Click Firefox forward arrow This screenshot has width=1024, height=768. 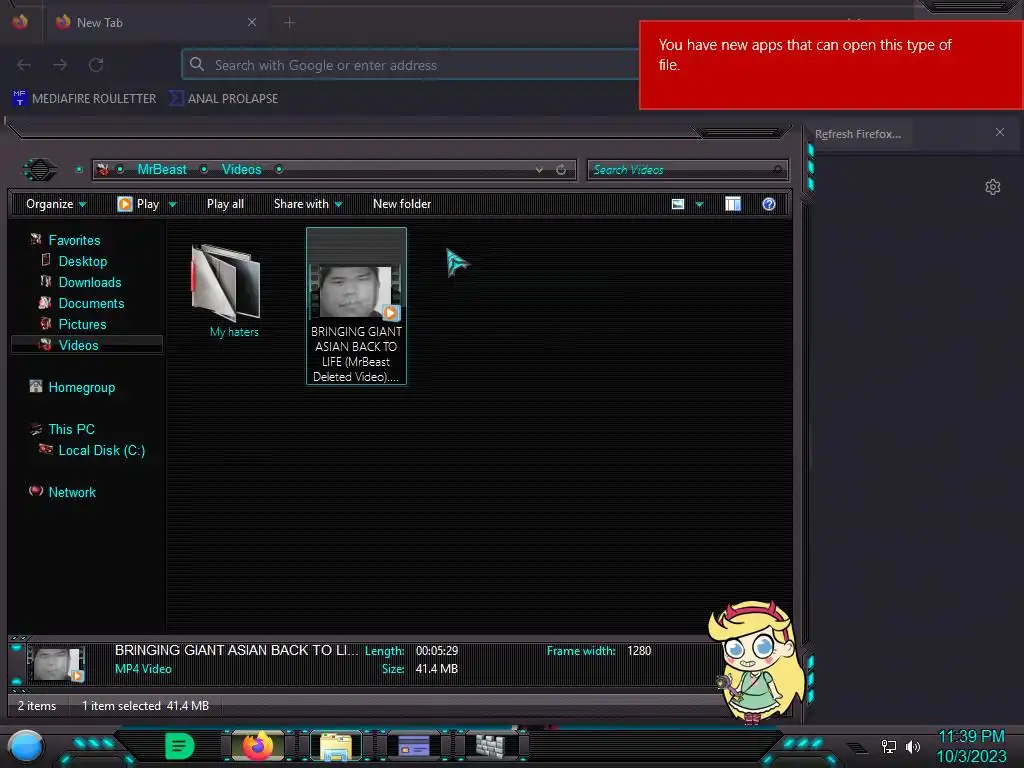60,65
